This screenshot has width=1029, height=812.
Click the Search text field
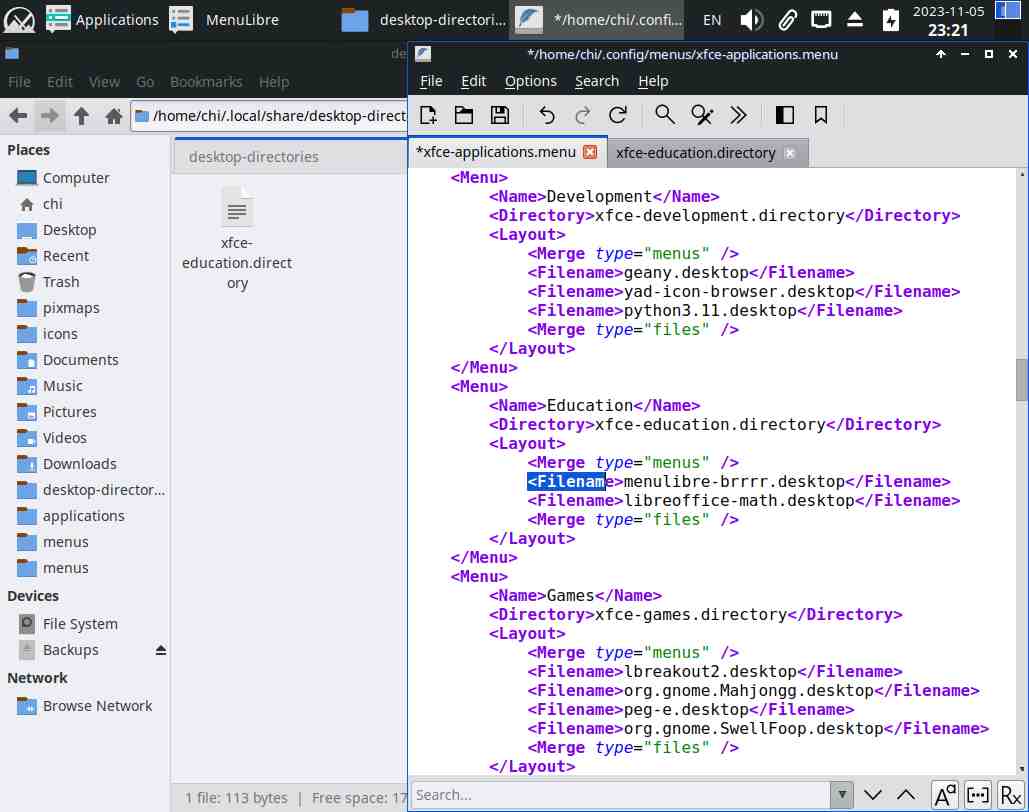(620, 795)
